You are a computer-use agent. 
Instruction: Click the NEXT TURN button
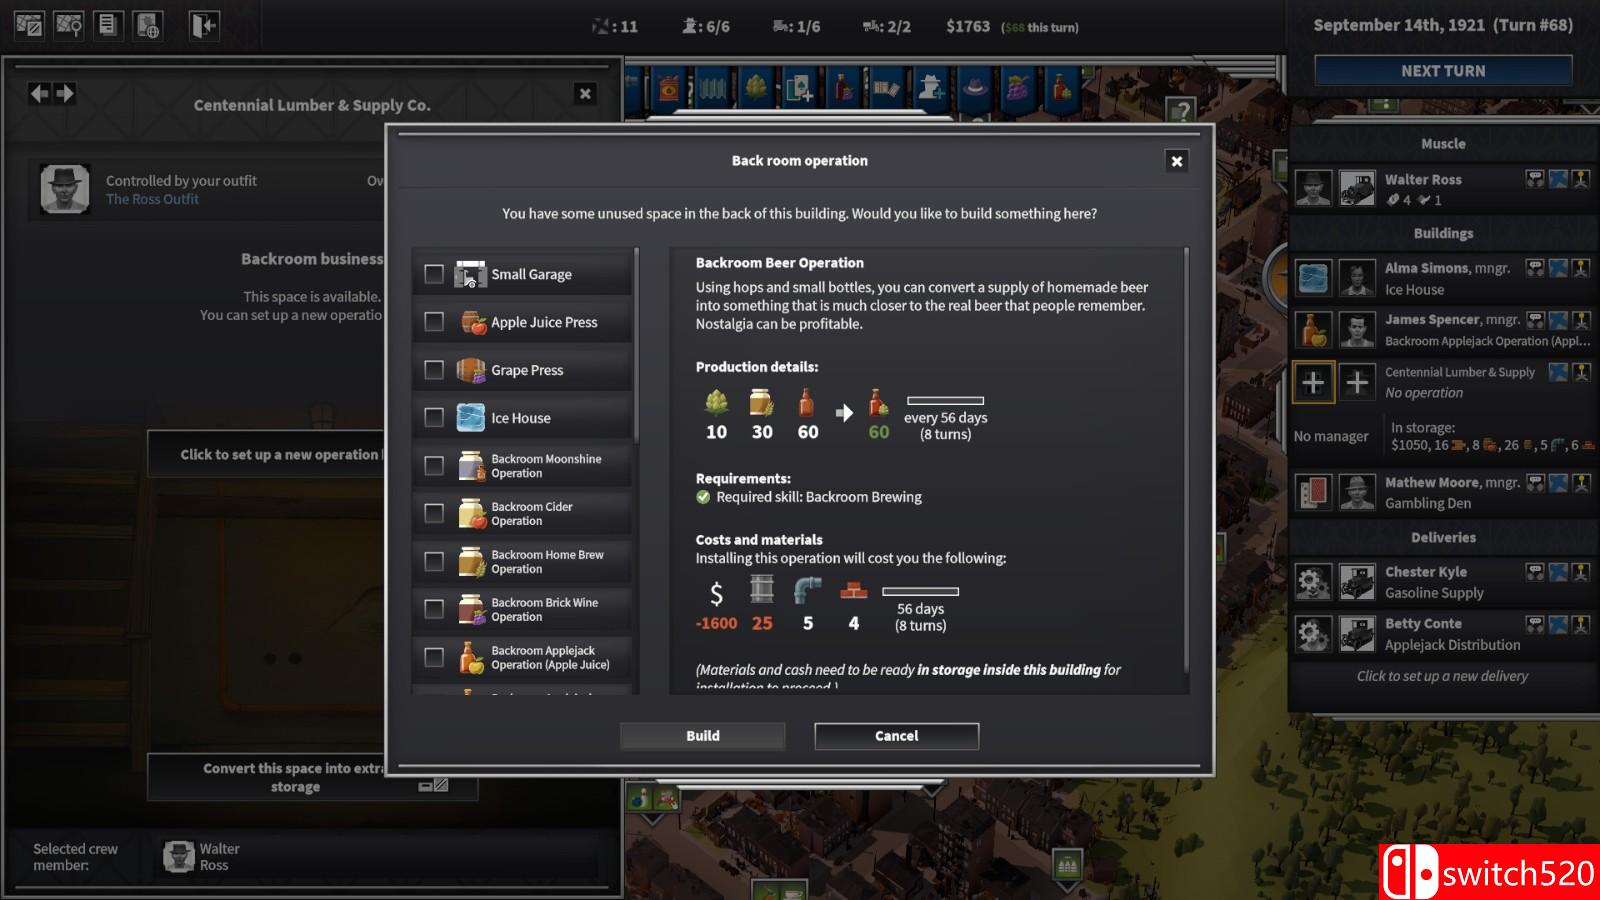(x=1442, y=71)
